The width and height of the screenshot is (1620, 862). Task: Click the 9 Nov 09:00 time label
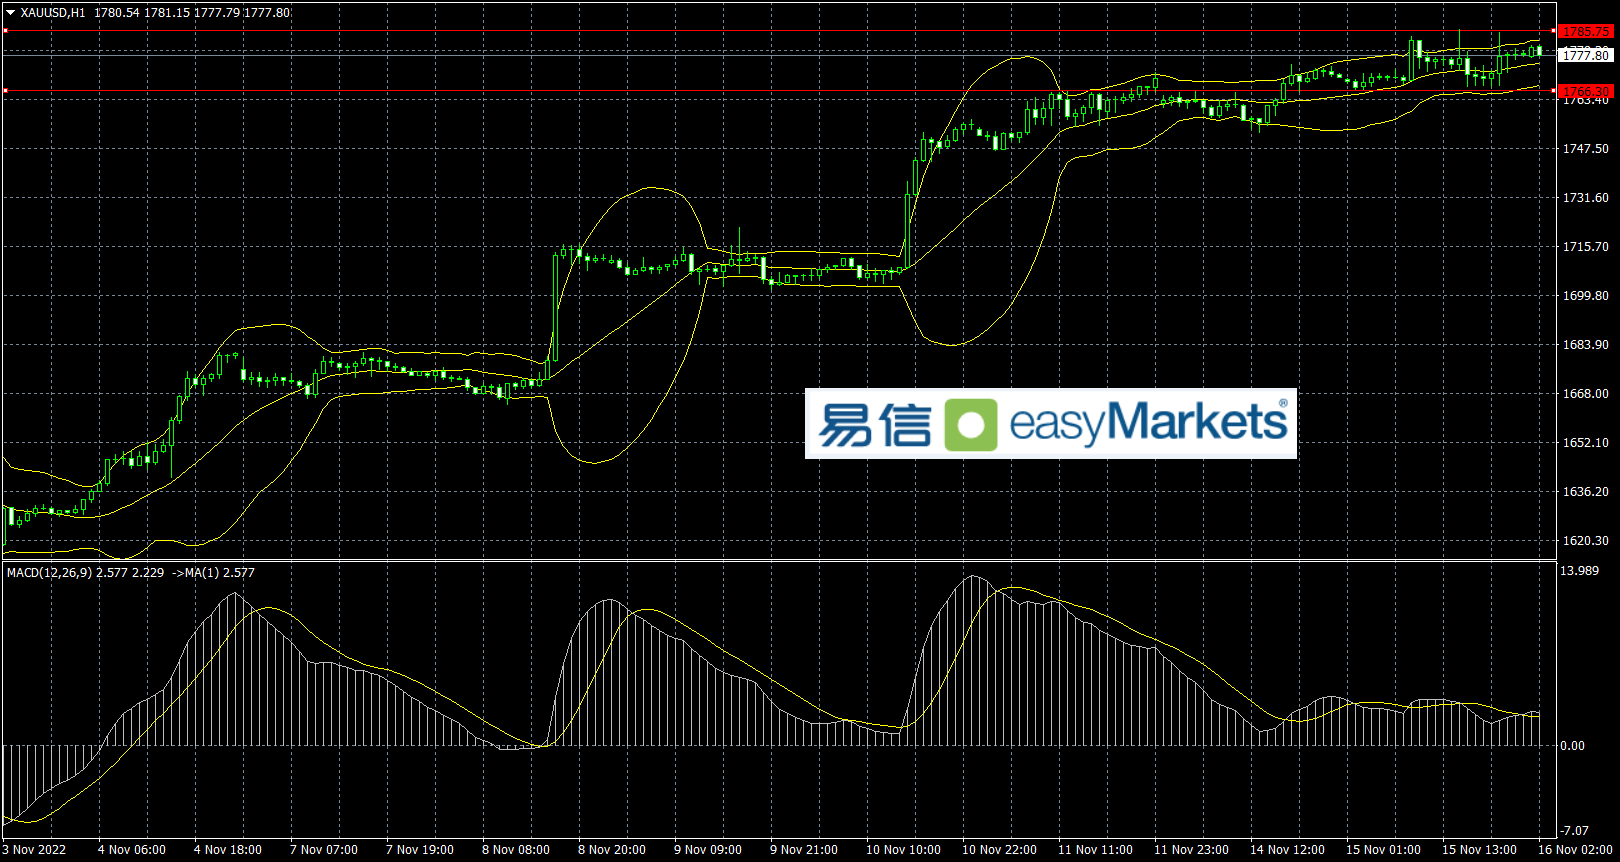click(708, 850)
